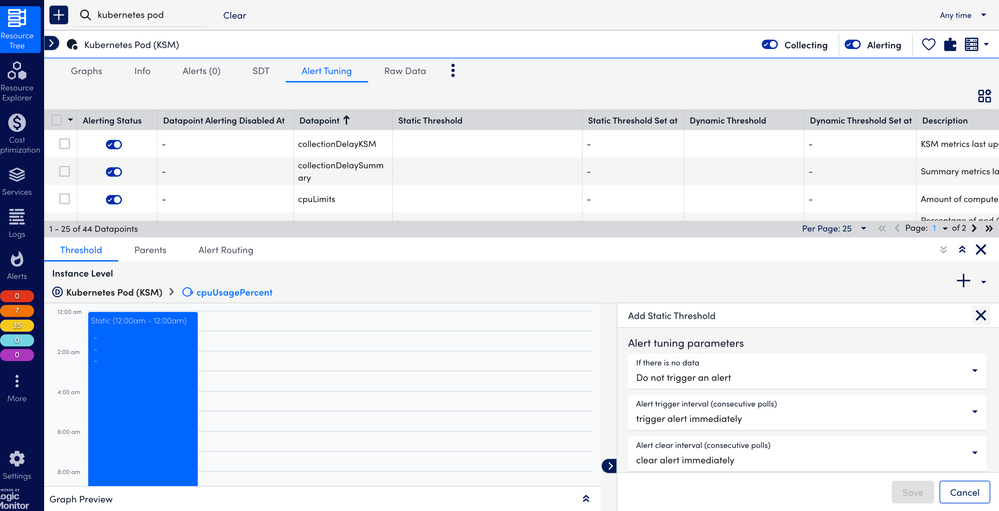The height and width of the screenshot is (511, 999).
Task: Switch to the Info tab
Action: click(x=142, y=71)
